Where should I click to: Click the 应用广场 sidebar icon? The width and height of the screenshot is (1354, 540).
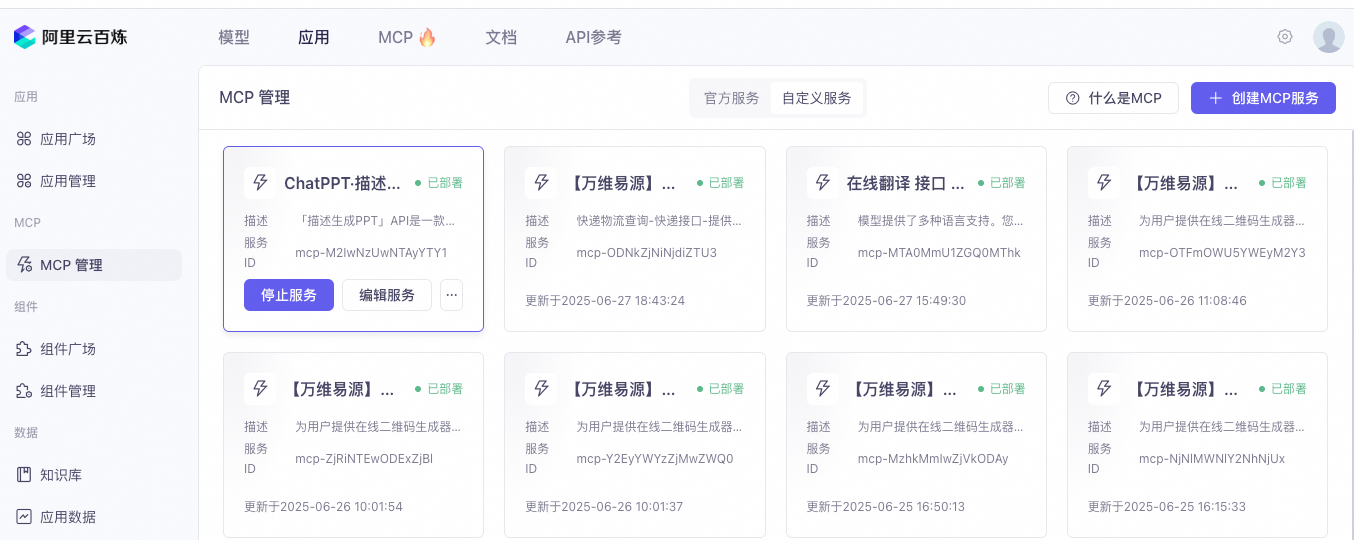pyautogui.click(x=24, y=139)
